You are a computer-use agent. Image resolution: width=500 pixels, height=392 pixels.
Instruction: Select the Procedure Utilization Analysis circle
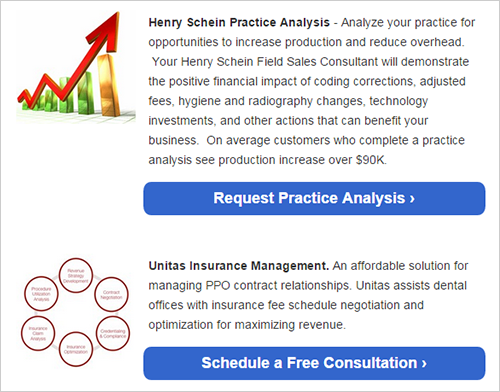[41, 294]
